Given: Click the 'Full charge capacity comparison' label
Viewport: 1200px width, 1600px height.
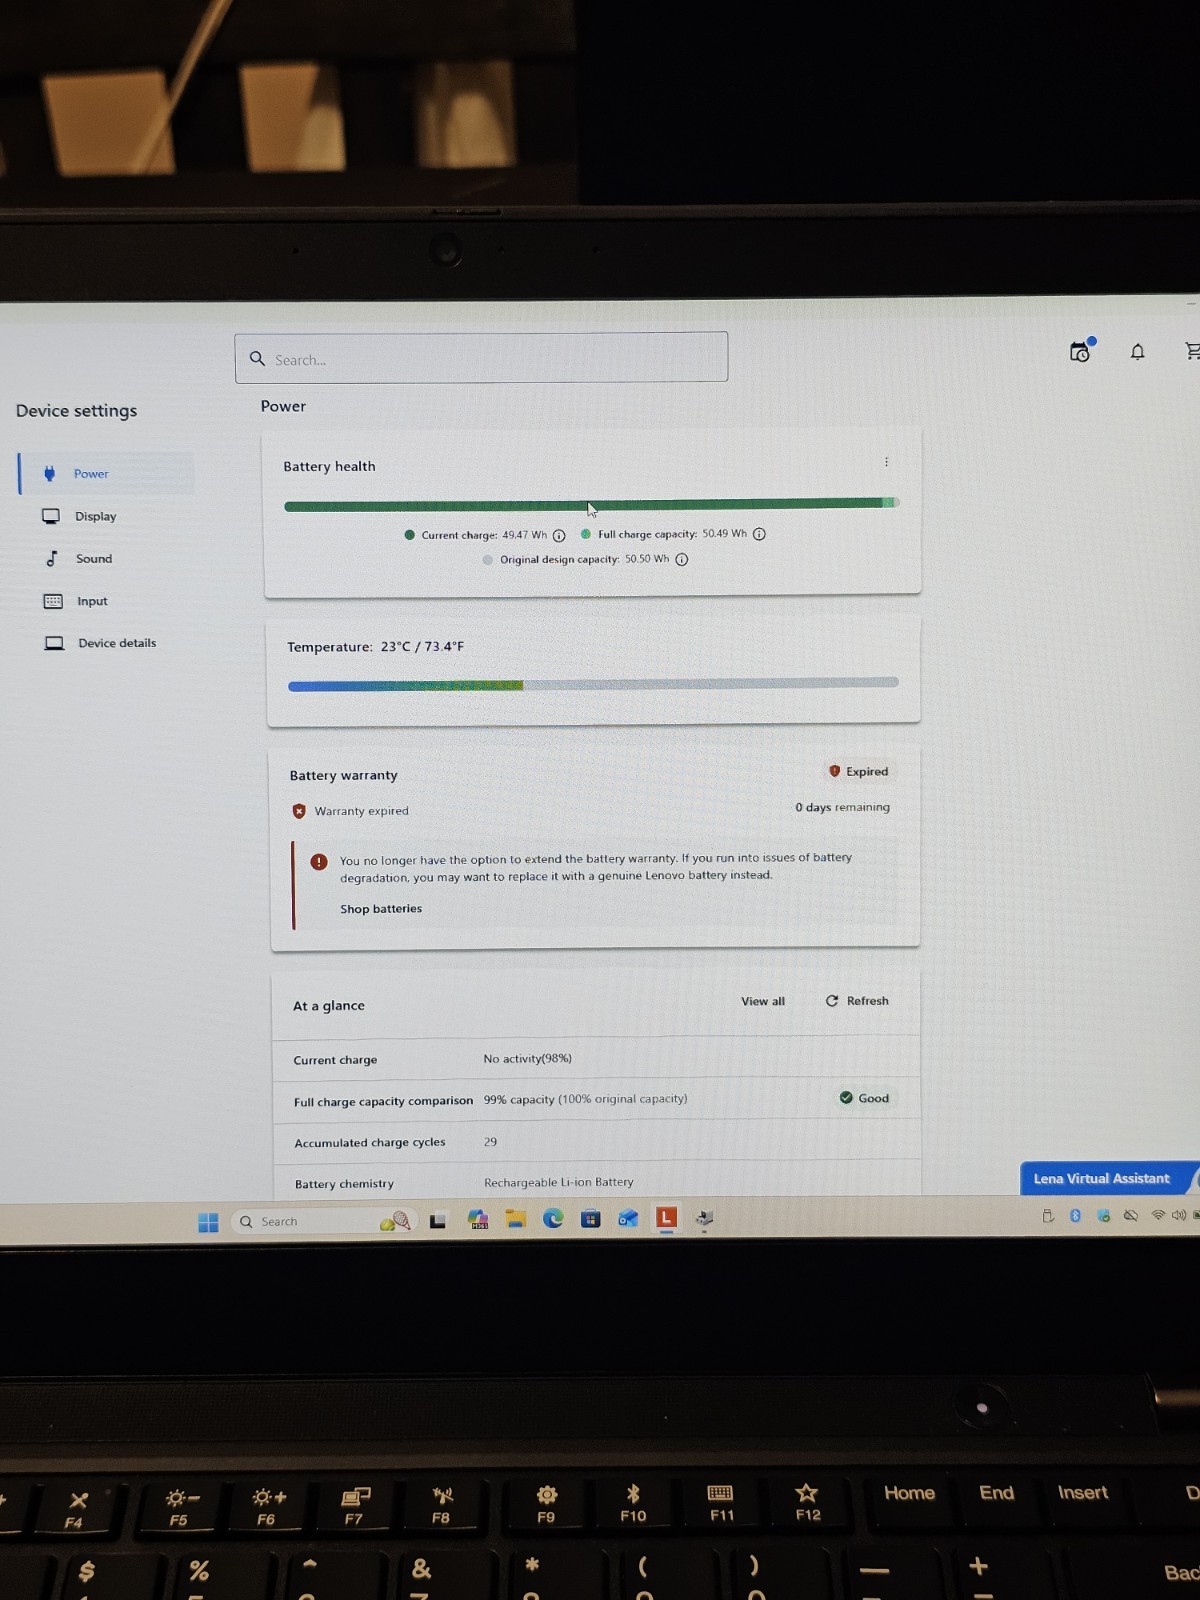Looking at the screenshot, I should pos(383,1101).
